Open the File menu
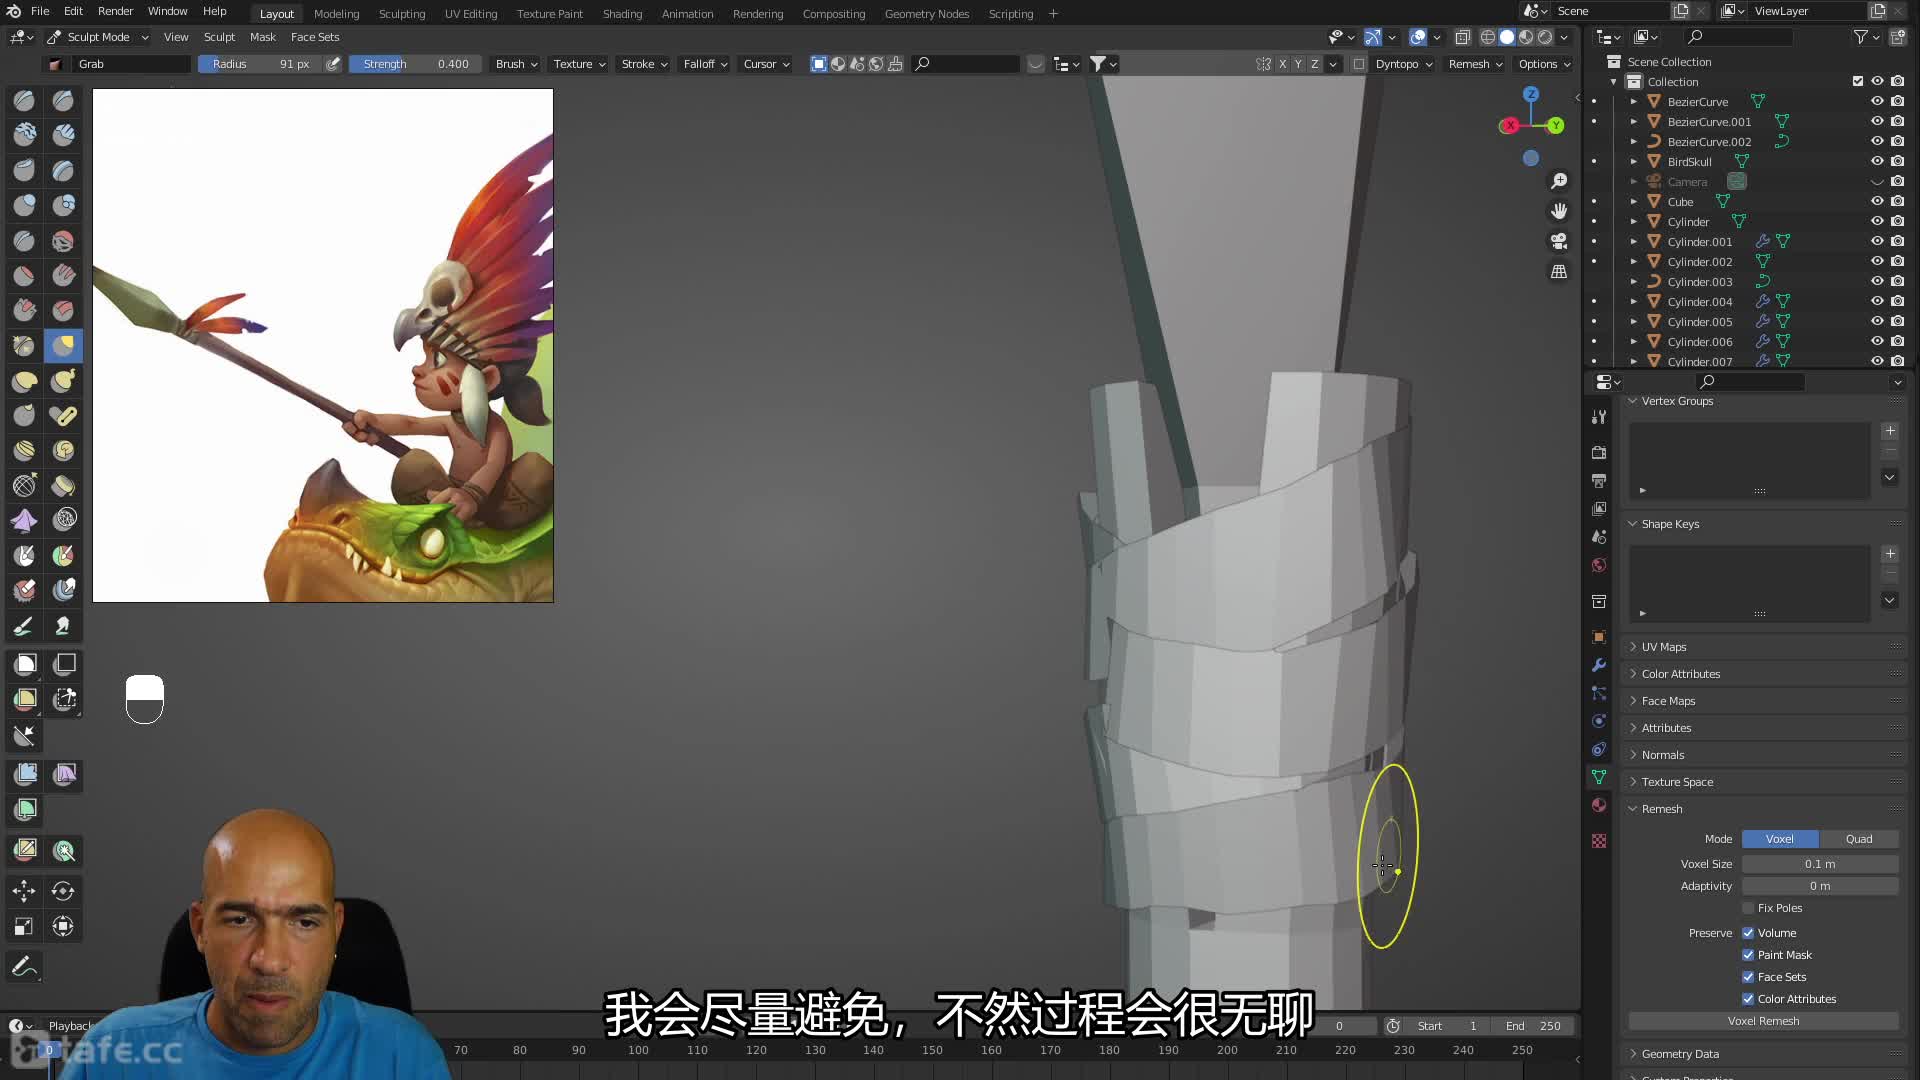 40,12
